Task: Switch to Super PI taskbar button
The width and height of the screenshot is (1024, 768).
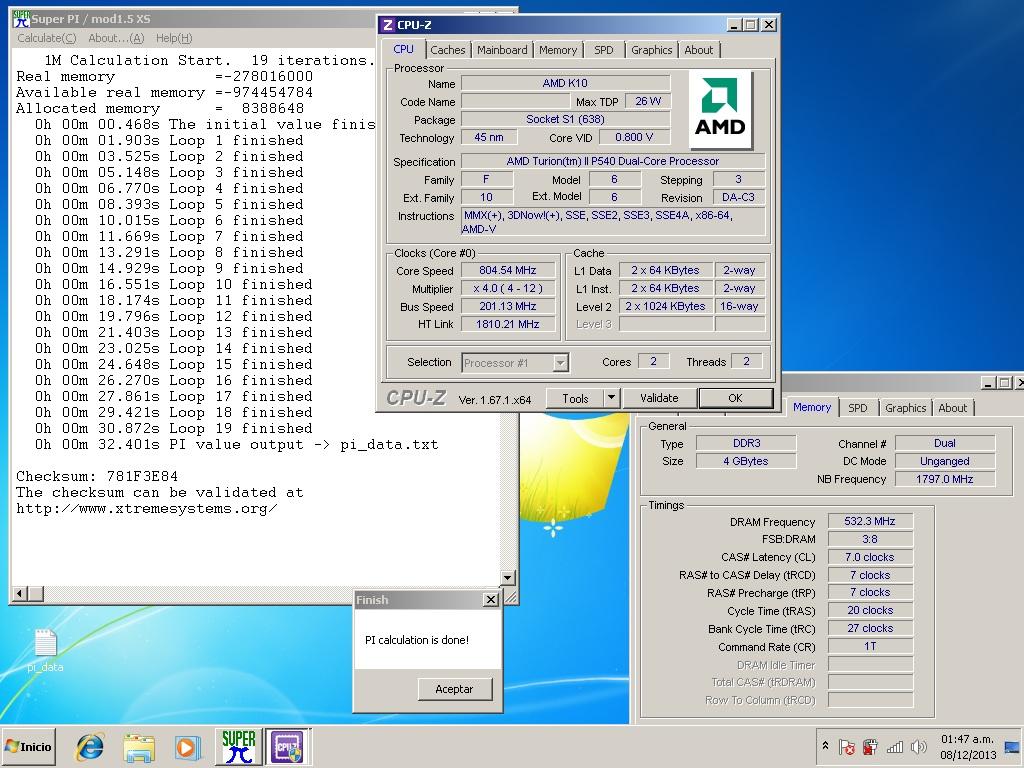Action: coord(238,746)
